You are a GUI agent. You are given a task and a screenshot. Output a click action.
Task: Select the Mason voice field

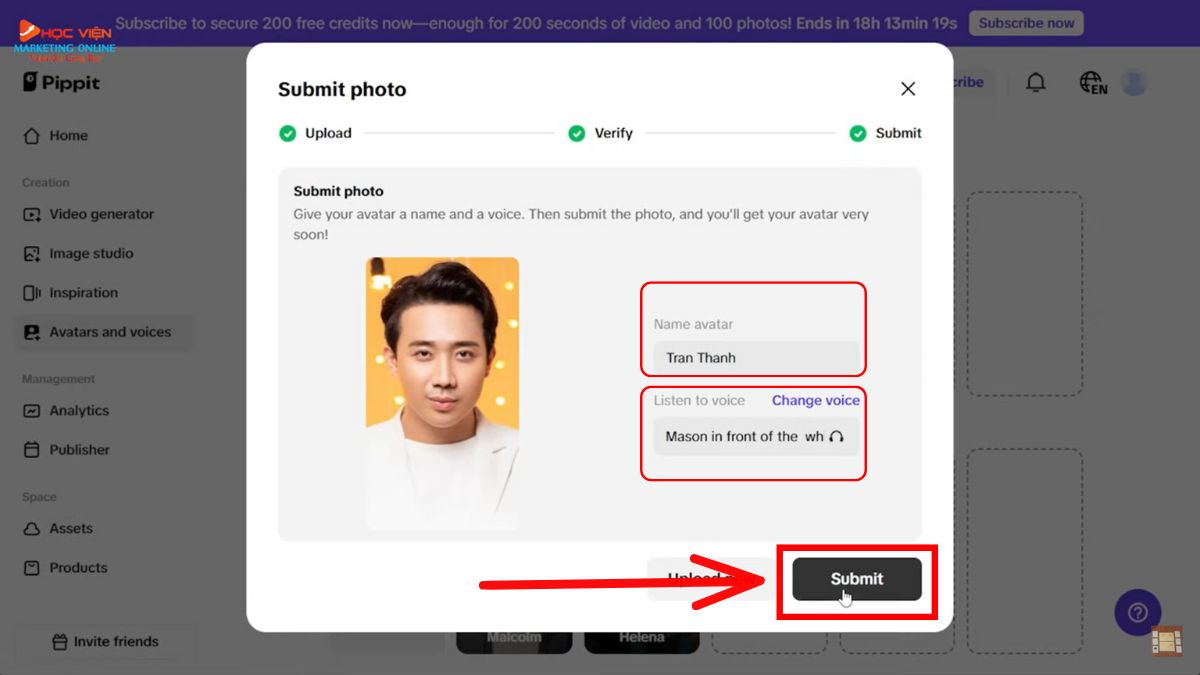tap(755, 436)
